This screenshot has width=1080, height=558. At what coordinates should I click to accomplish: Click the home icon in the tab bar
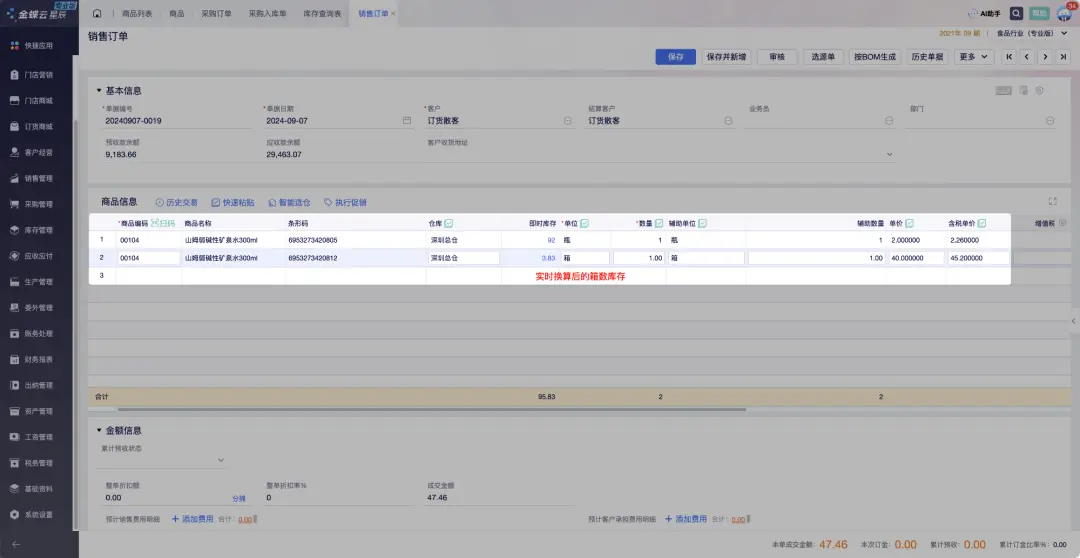[x=97, y=14]
